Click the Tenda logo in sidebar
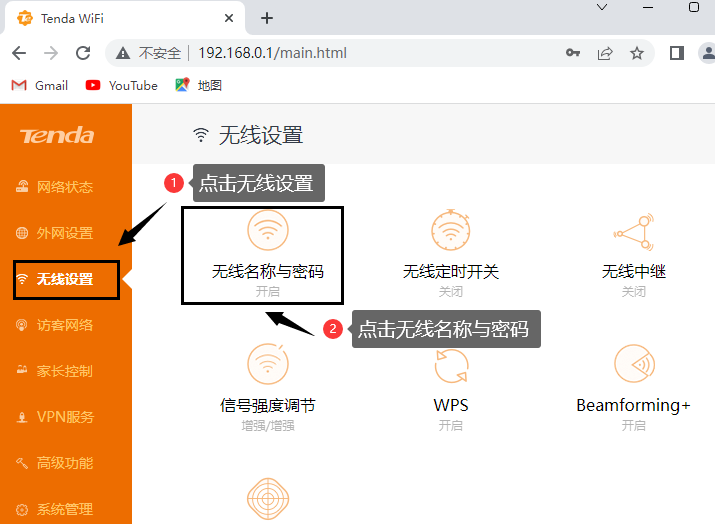 click(57, 135)
